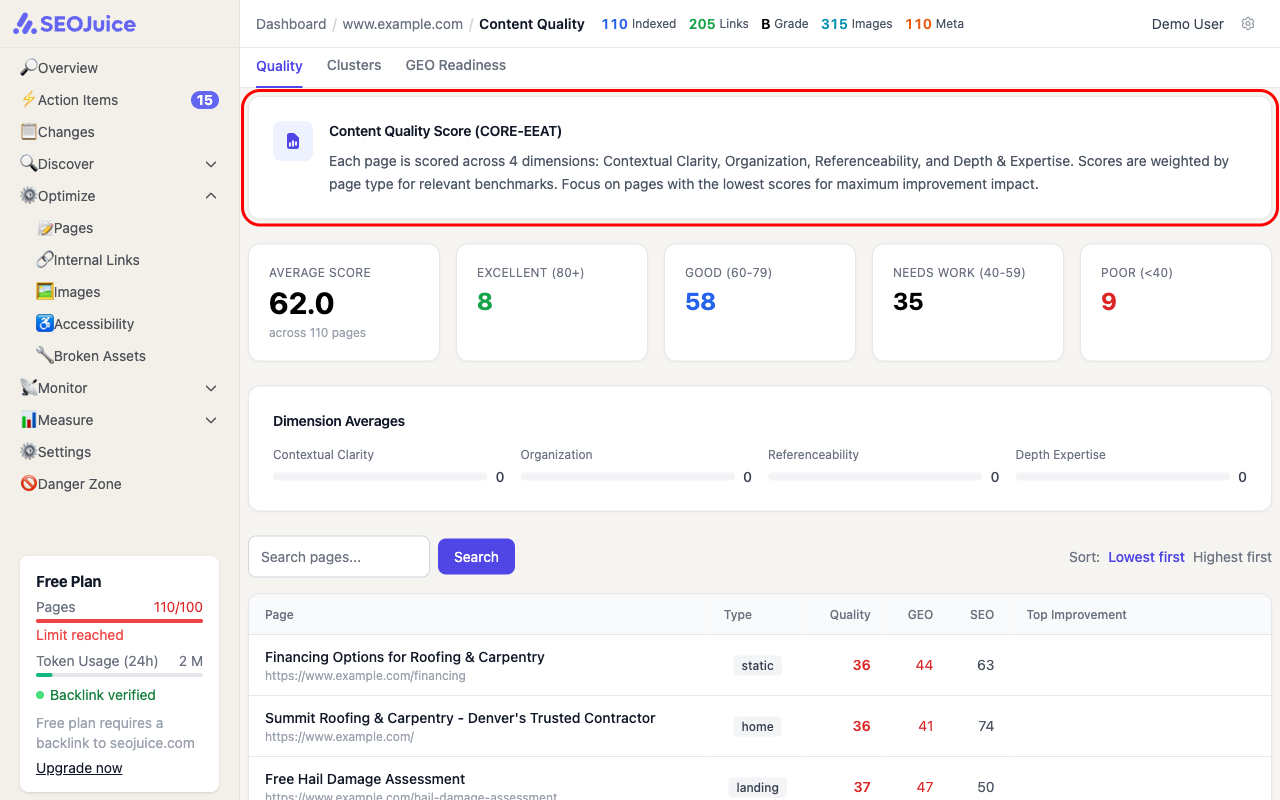Click the Organization progress bar
The image size is (1280, 800).
point(628,477)
